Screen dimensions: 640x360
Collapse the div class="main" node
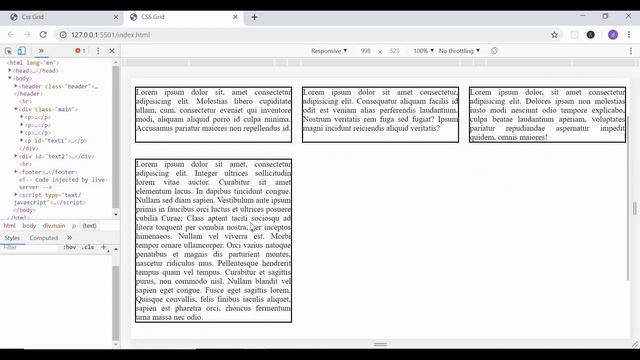click(16, 109)
